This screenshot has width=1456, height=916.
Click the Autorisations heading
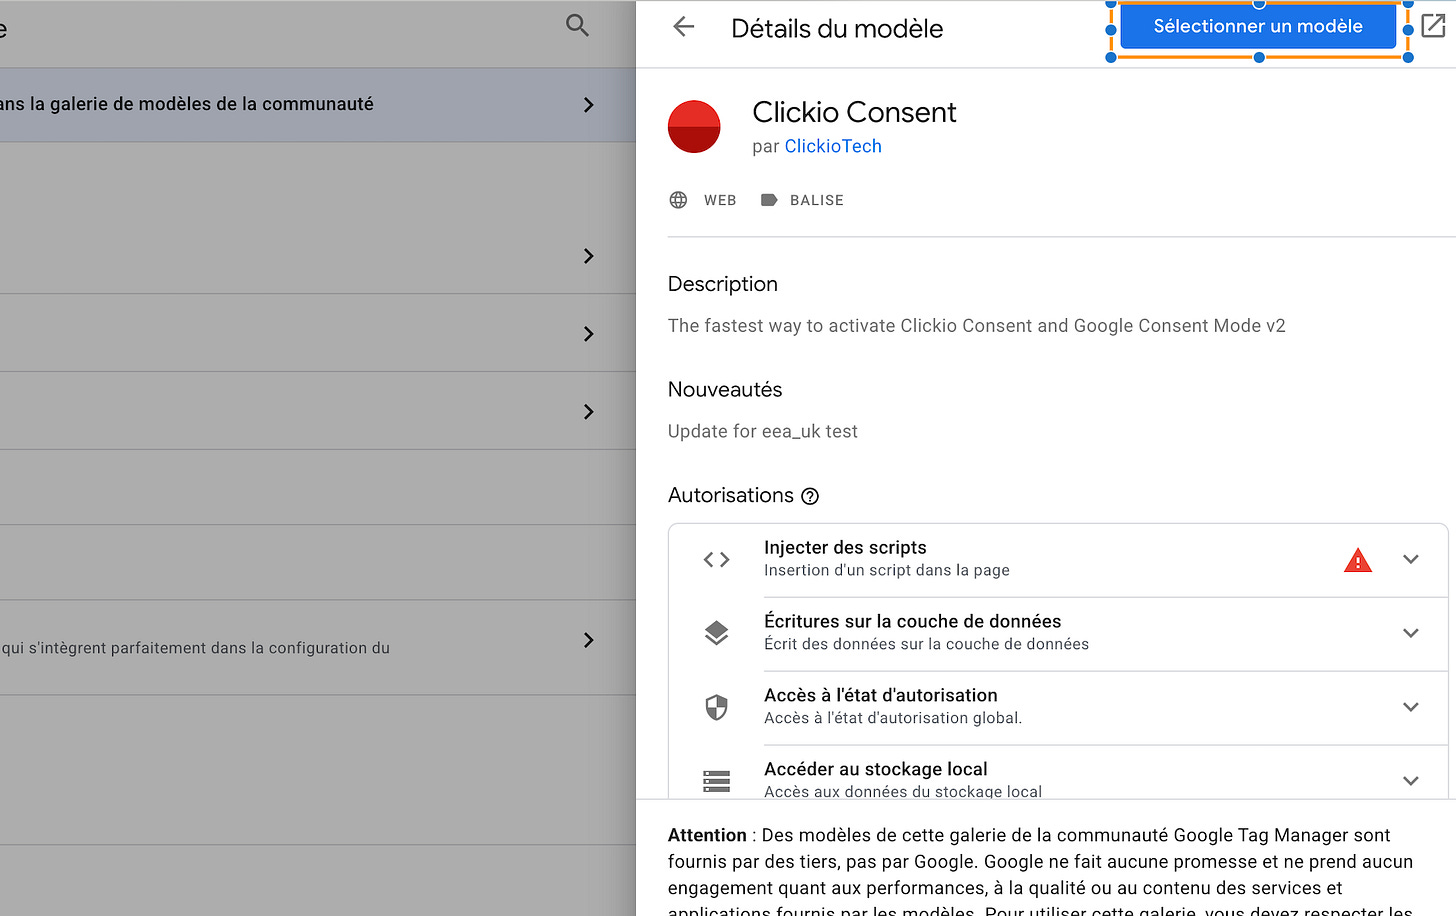[x=731, y=495]
